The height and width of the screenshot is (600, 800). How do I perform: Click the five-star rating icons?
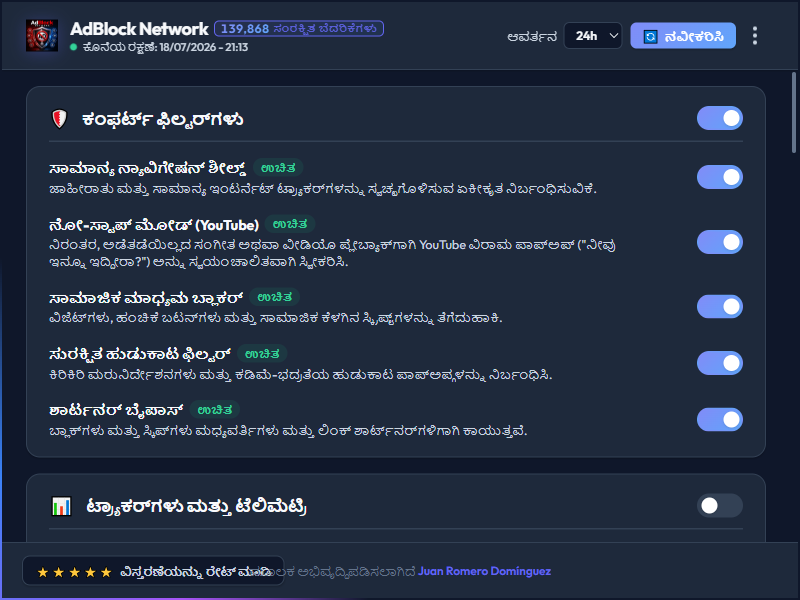[x=74, y=572]
